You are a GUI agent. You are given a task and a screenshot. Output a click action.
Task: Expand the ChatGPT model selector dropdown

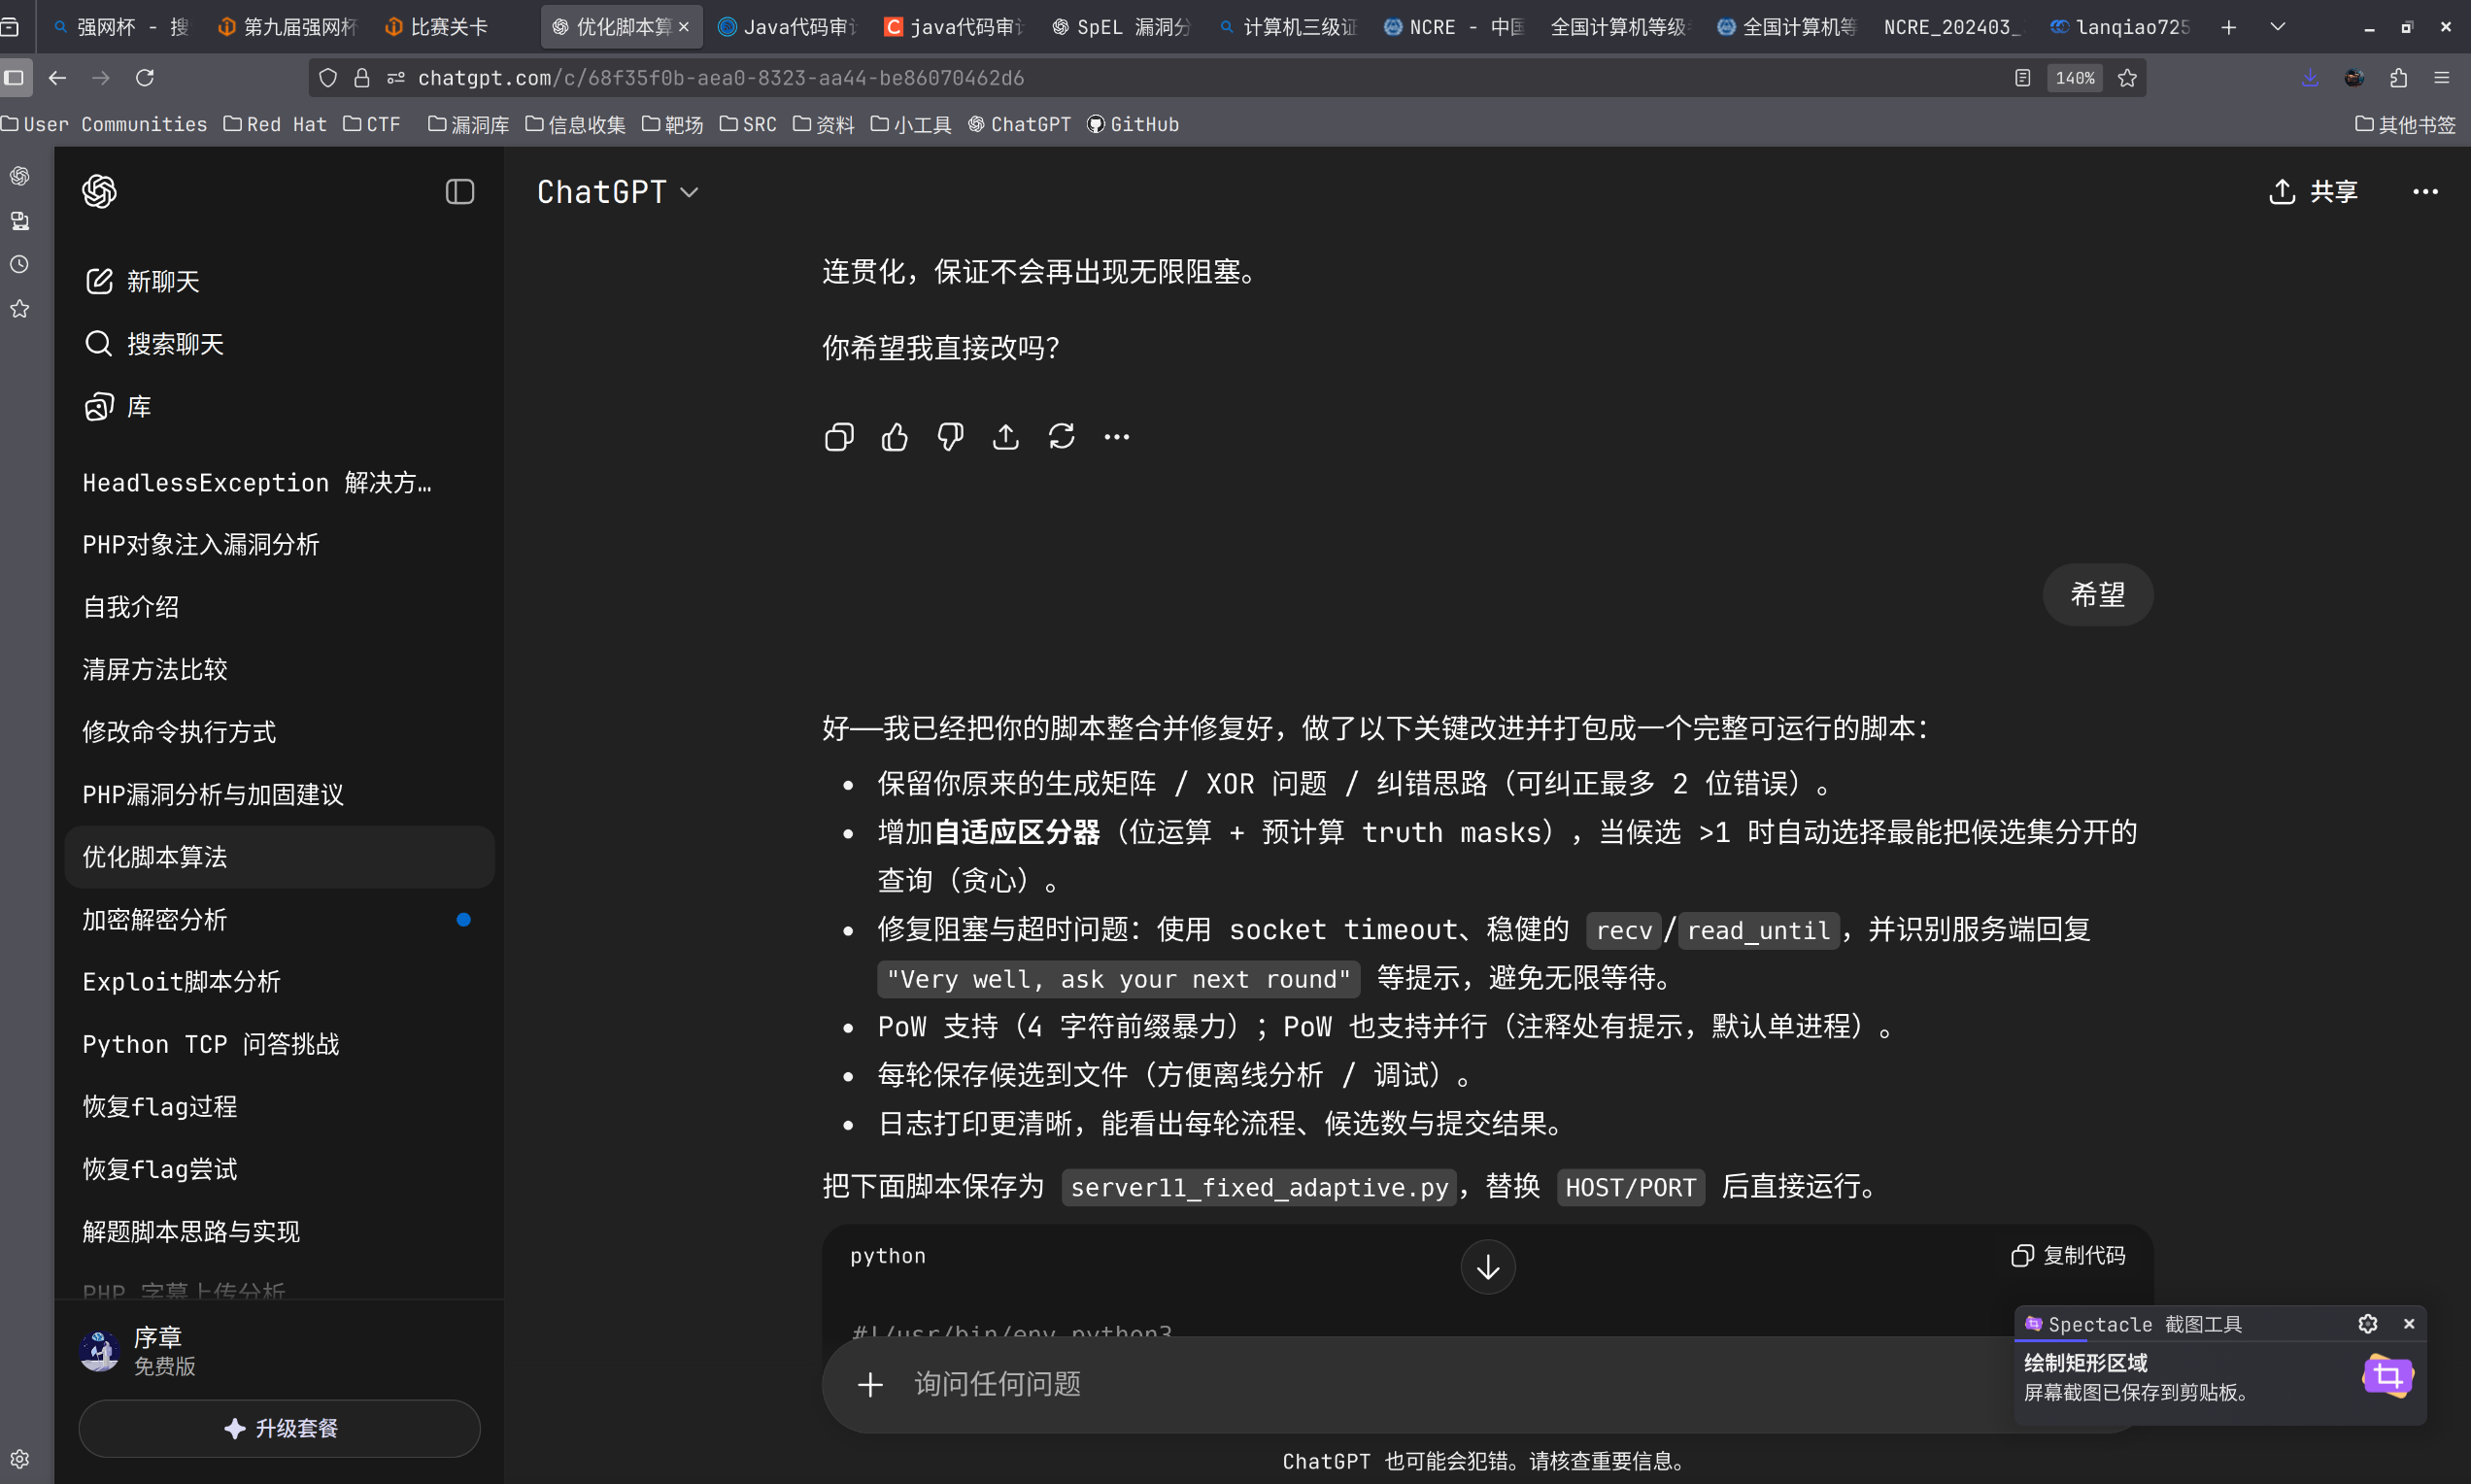(x=617, y=191)
